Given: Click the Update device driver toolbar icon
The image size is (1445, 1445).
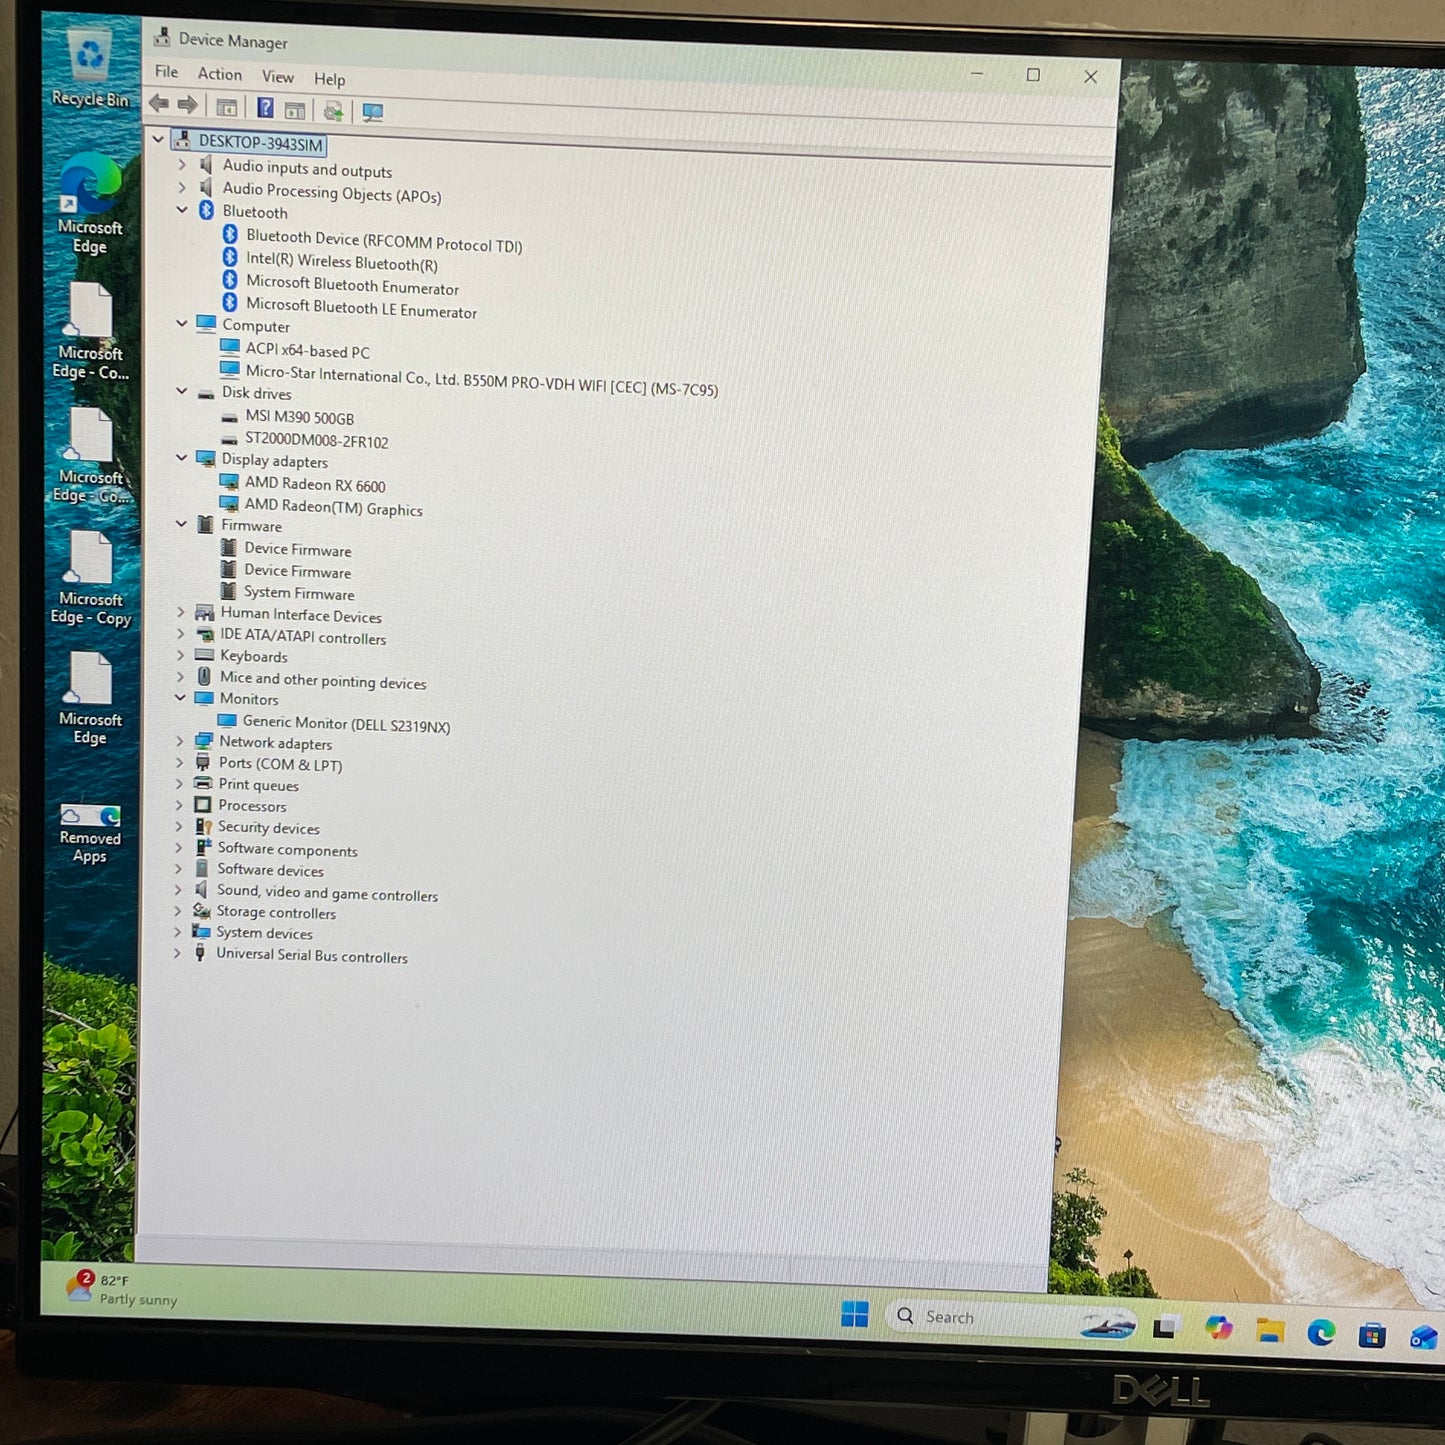Looking at the screenshot, I should point(333,111).
